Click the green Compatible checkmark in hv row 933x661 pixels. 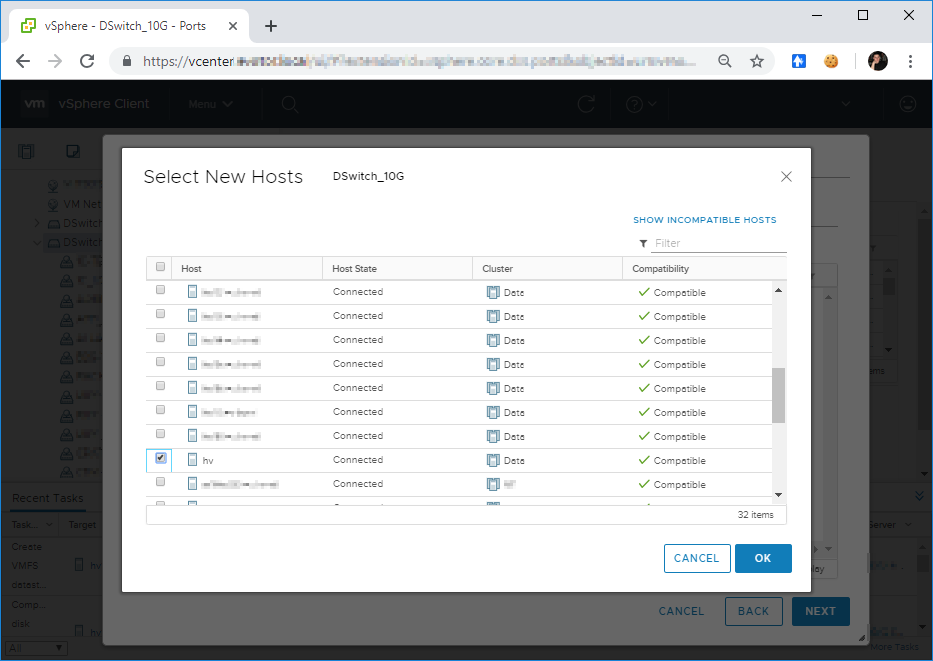(644, 460)
